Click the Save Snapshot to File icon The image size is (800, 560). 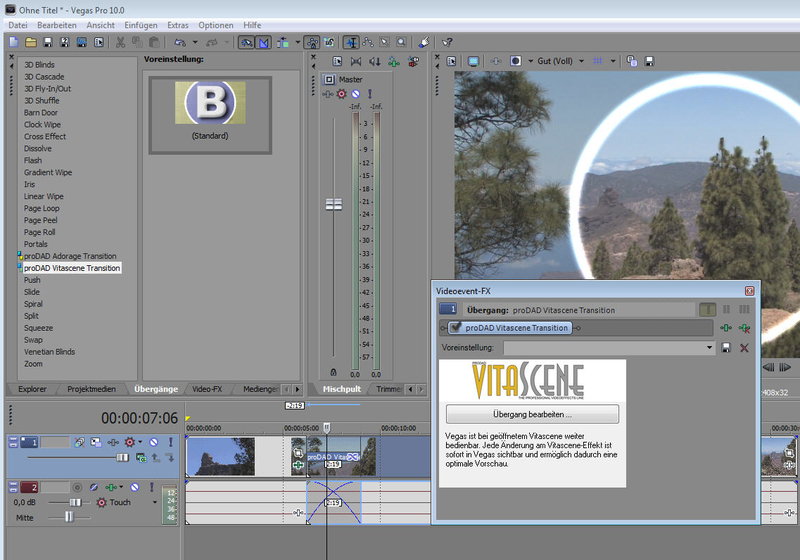649,61
